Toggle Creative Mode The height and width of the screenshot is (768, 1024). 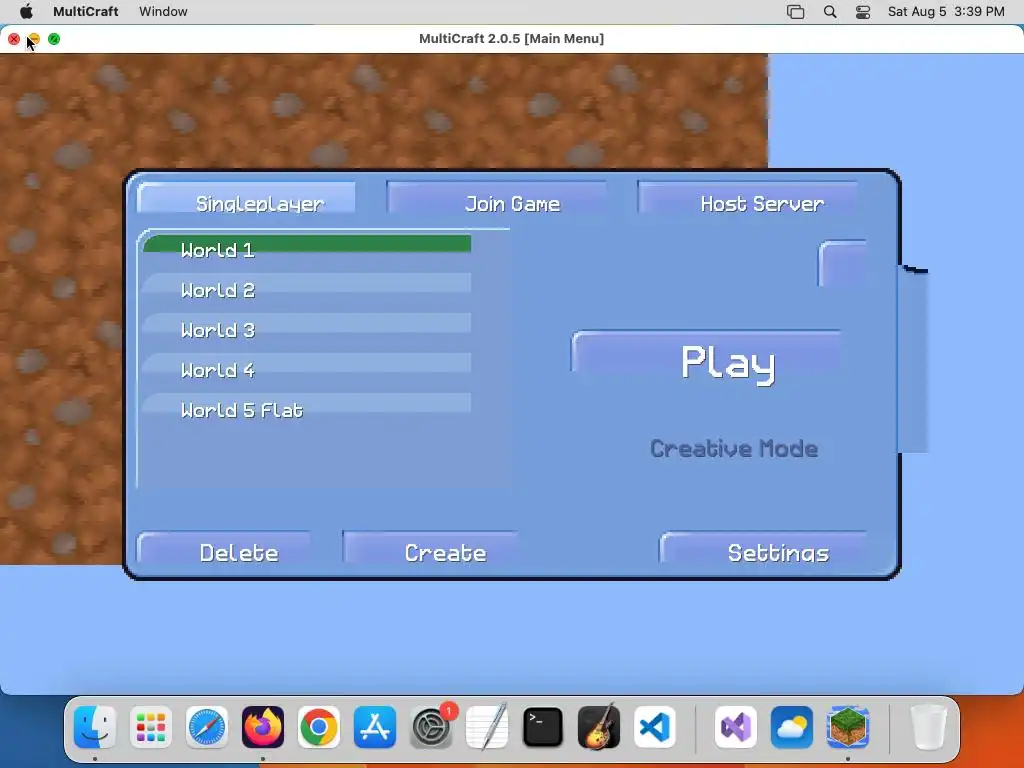(x=733, y=449)
